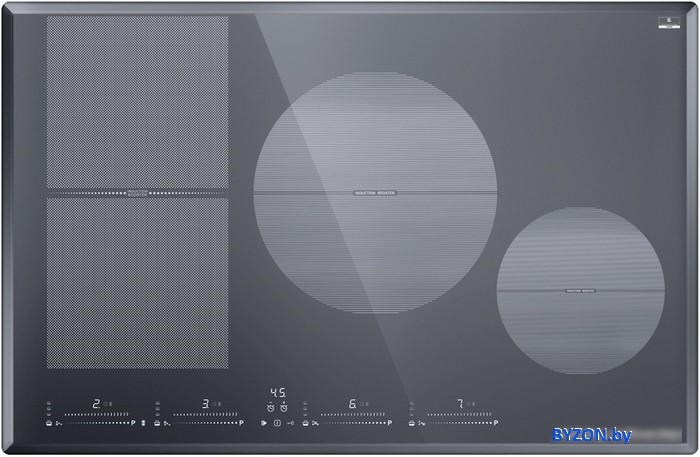
Task: Click the BYZON.by watermark link
Action: pos(594,434)
